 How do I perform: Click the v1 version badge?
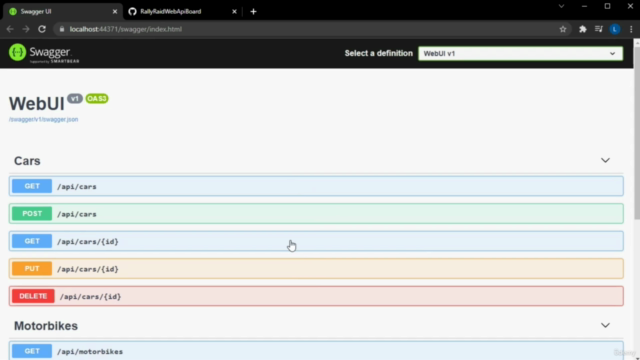75,98
